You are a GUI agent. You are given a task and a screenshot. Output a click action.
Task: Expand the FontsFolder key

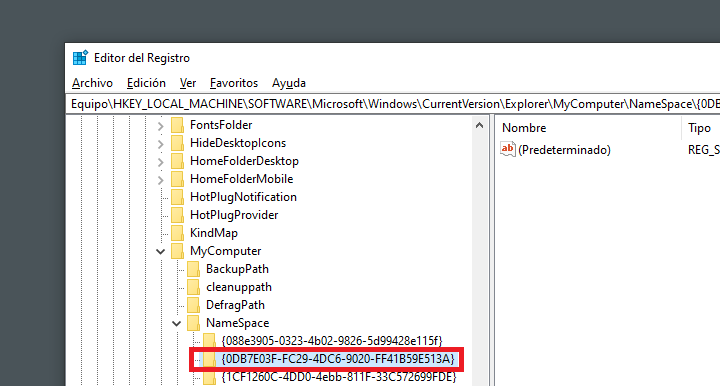pyautogui.click(x=160, y=125)
